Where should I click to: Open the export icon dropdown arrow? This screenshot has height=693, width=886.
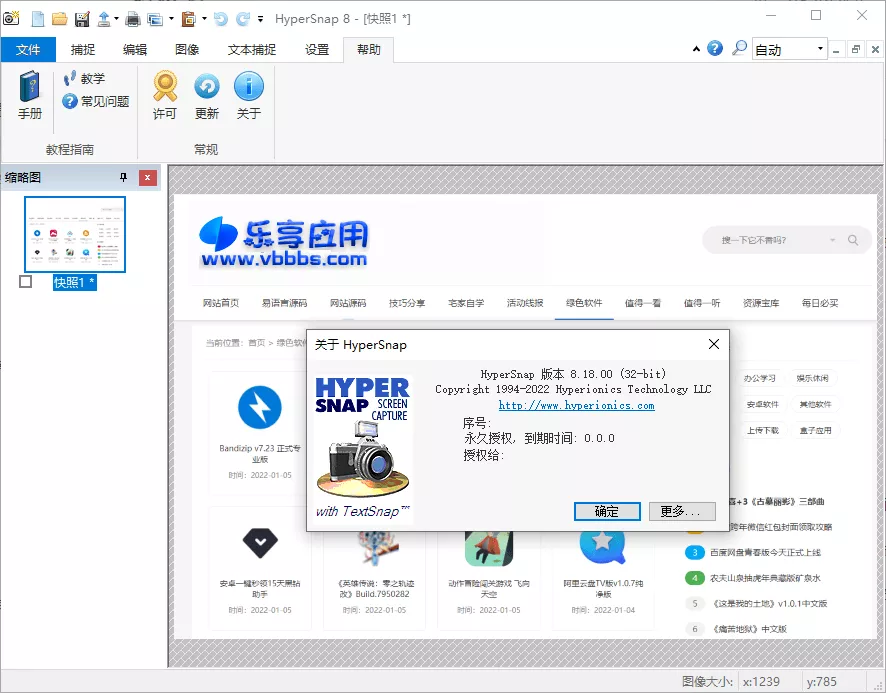point(116,18)
